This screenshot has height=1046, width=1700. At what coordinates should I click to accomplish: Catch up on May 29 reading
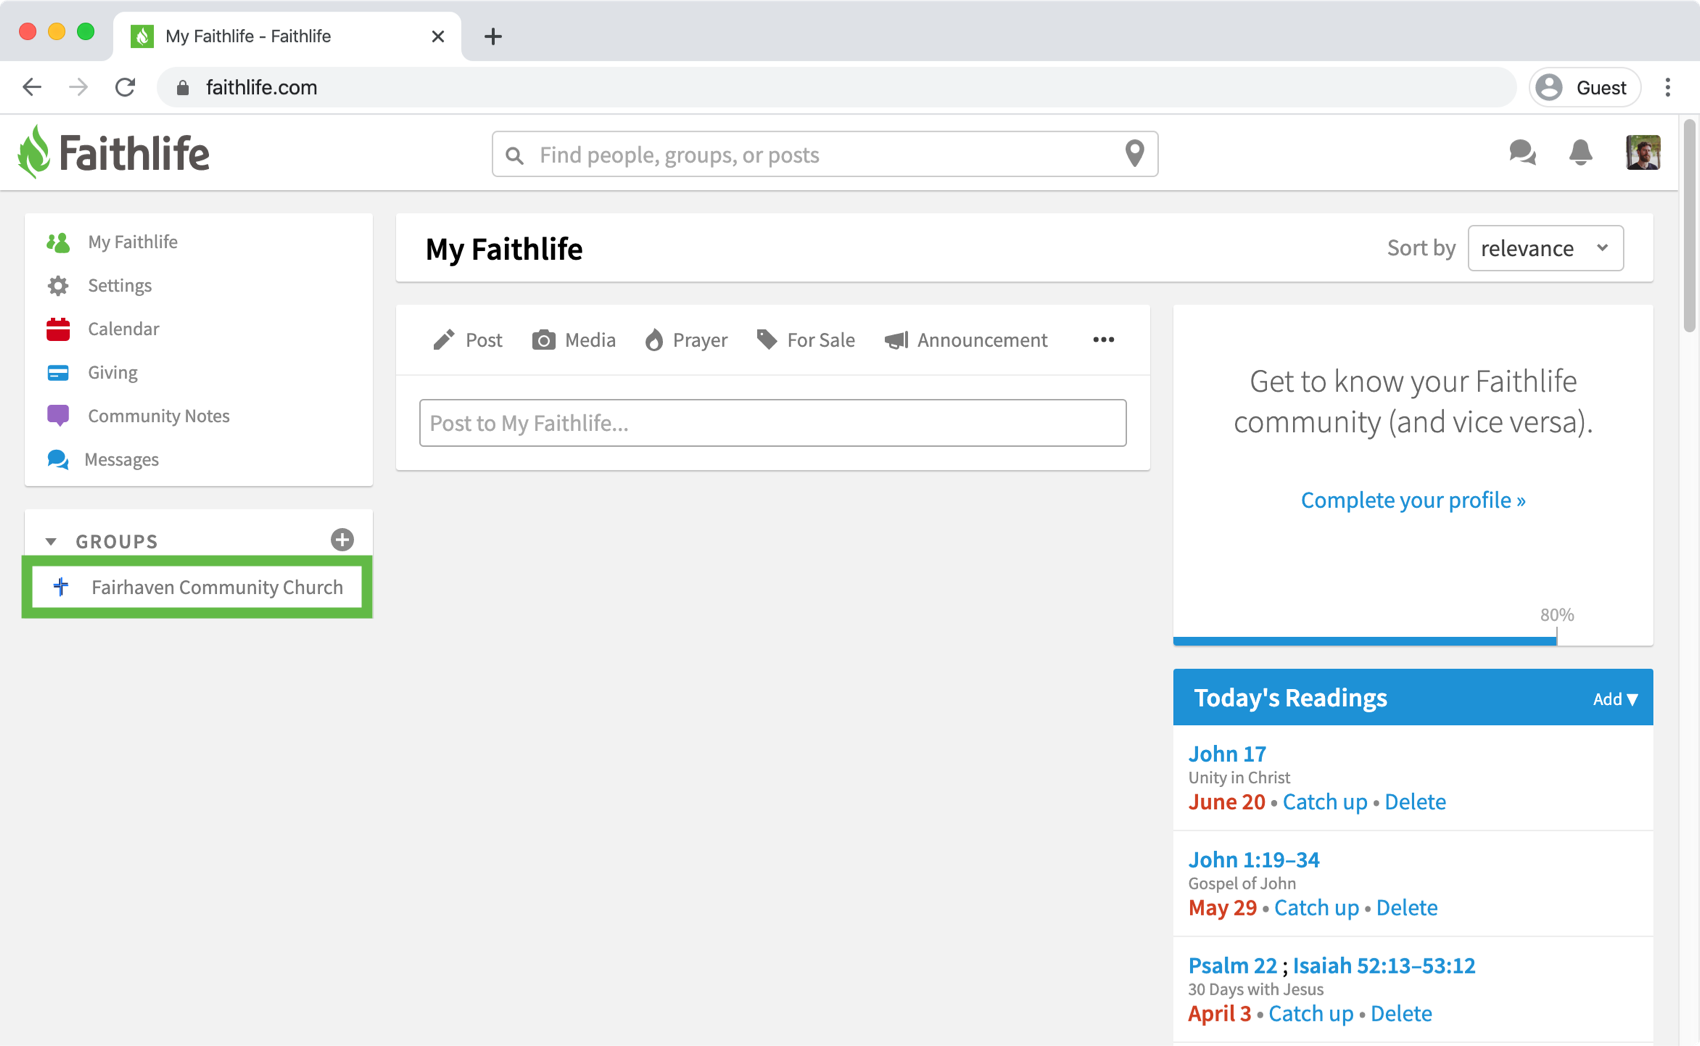(x=1316, y=908)
